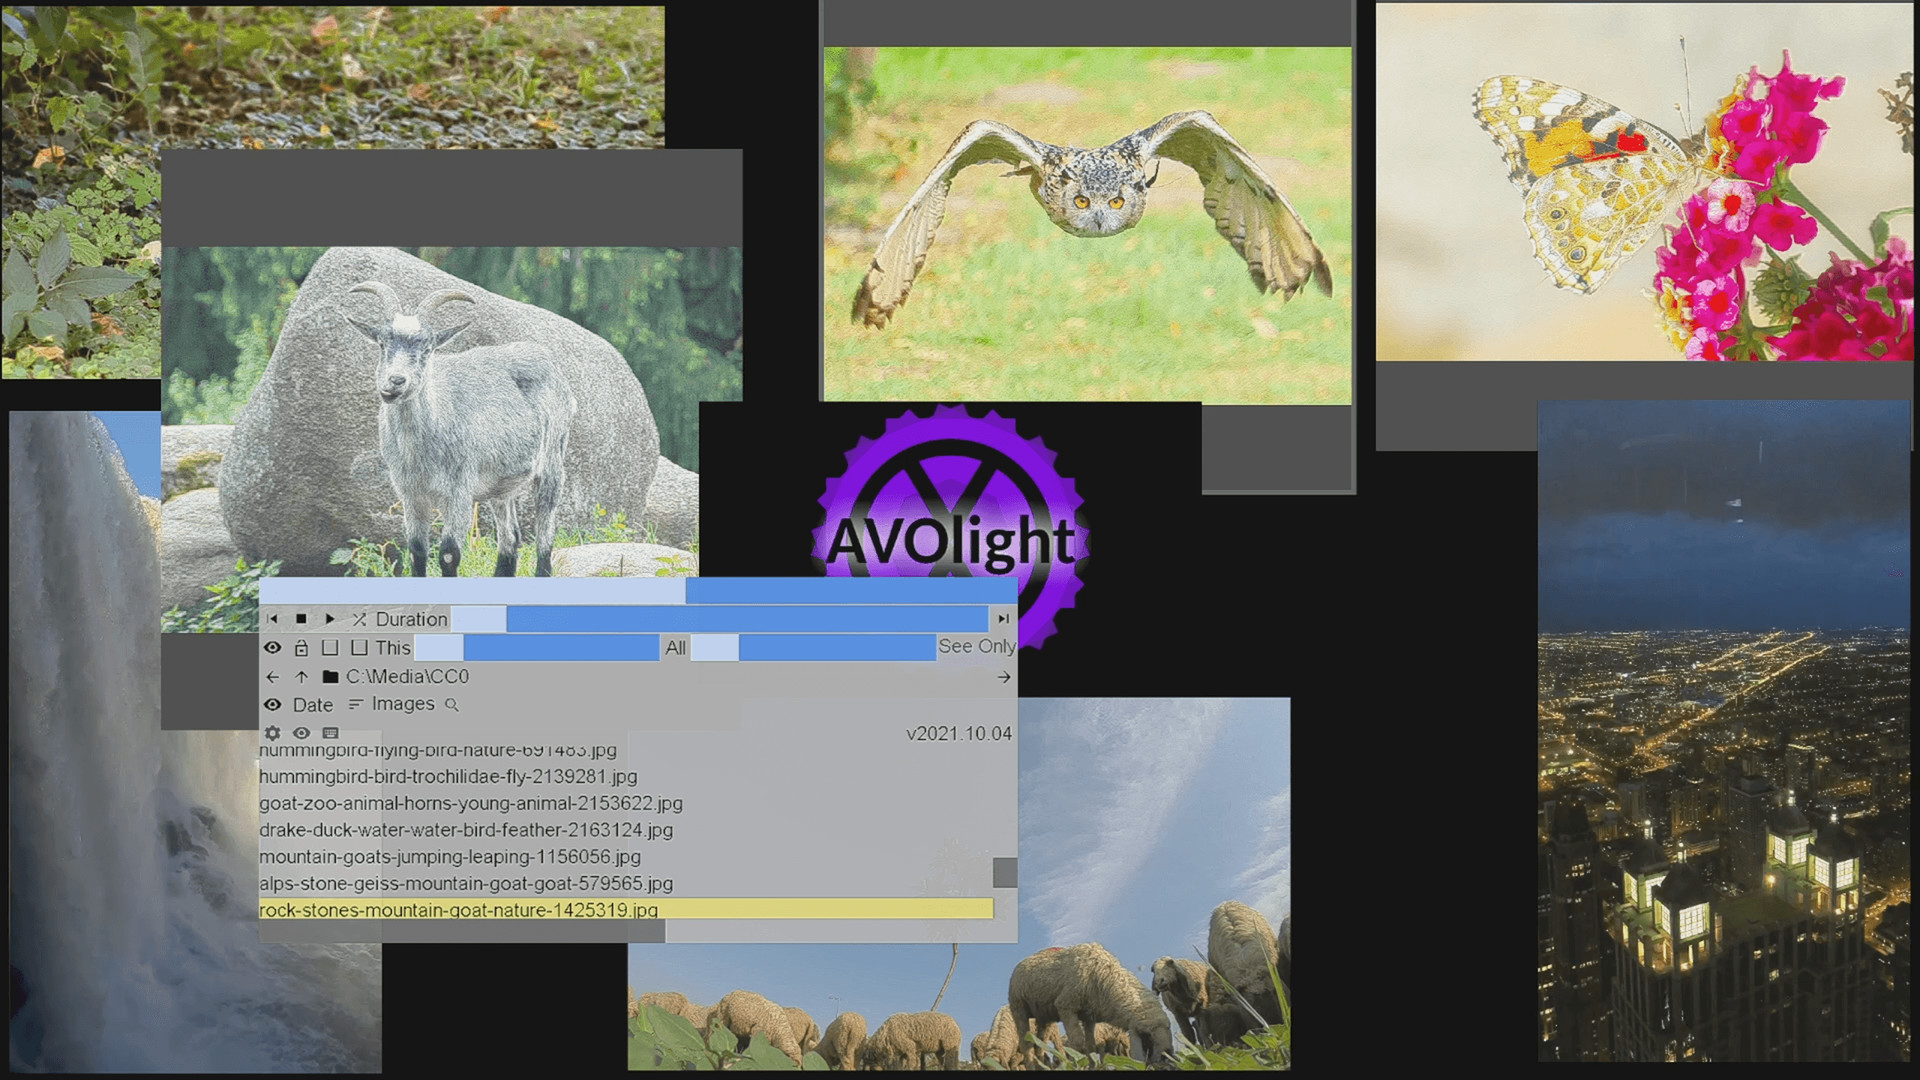1920x1080 pixels.
Task: Toggle sort direction icon next to Date
Action: (355, 704)
